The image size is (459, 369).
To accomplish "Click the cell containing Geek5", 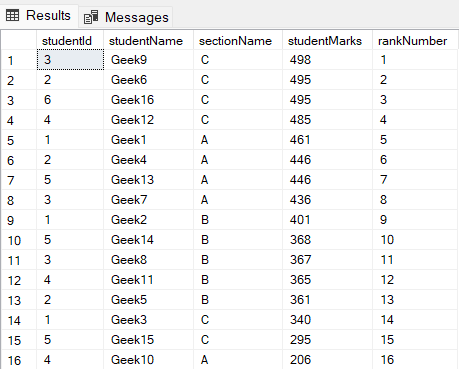I will 149,300.
